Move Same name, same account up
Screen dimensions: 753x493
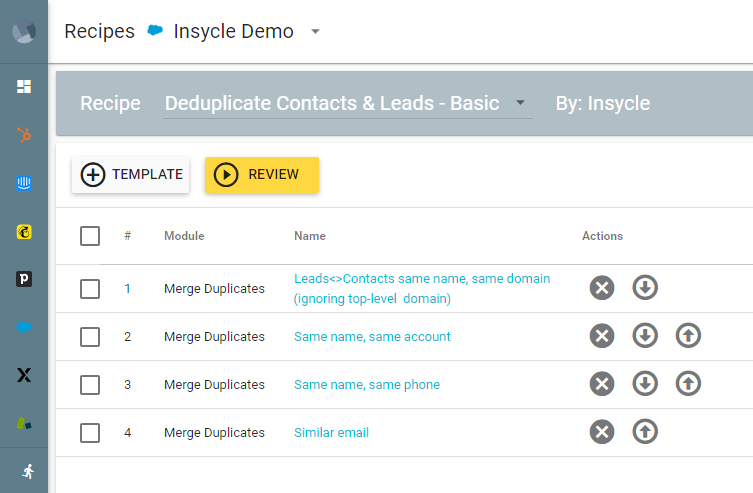point(688,336)
